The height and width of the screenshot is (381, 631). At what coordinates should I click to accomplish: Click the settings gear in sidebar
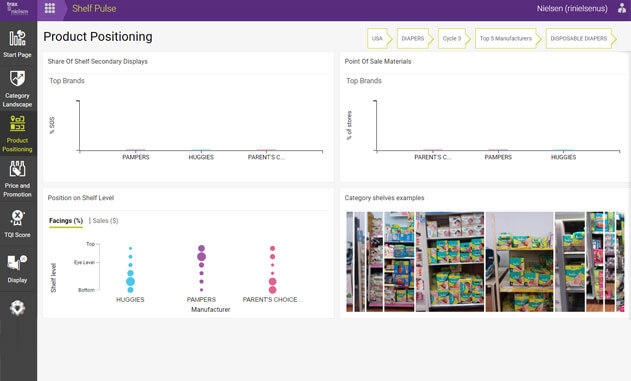coord(17,308)
